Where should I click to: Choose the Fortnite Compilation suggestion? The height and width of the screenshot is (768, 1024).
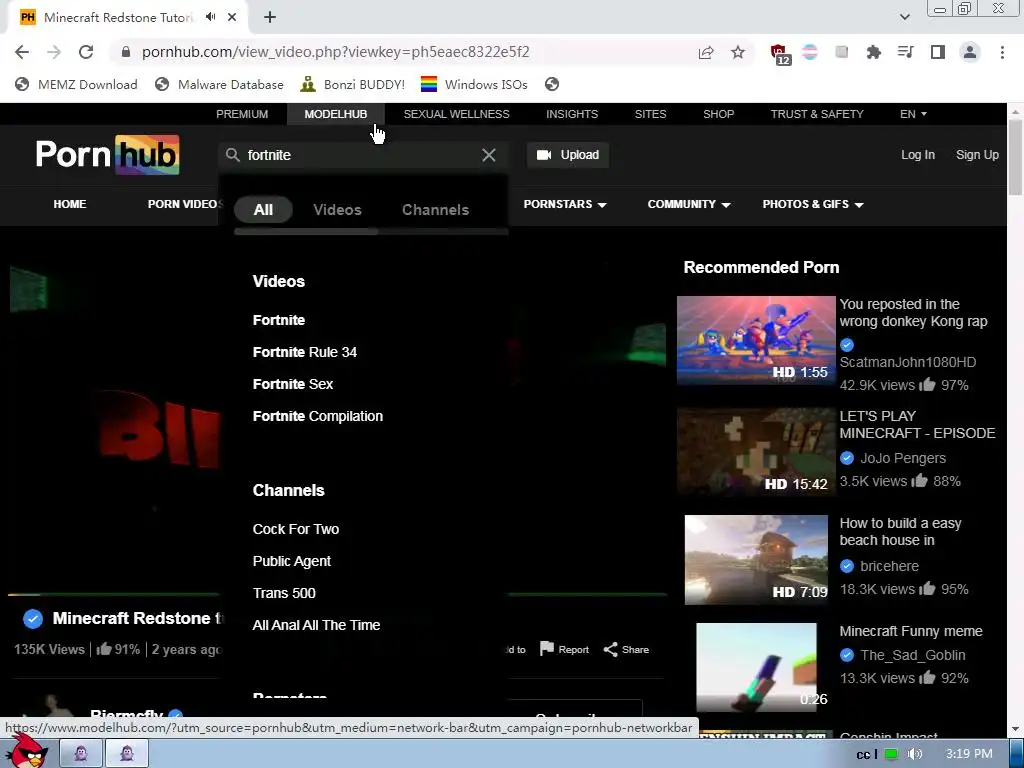pyautogui.click(x=317, y=416)
